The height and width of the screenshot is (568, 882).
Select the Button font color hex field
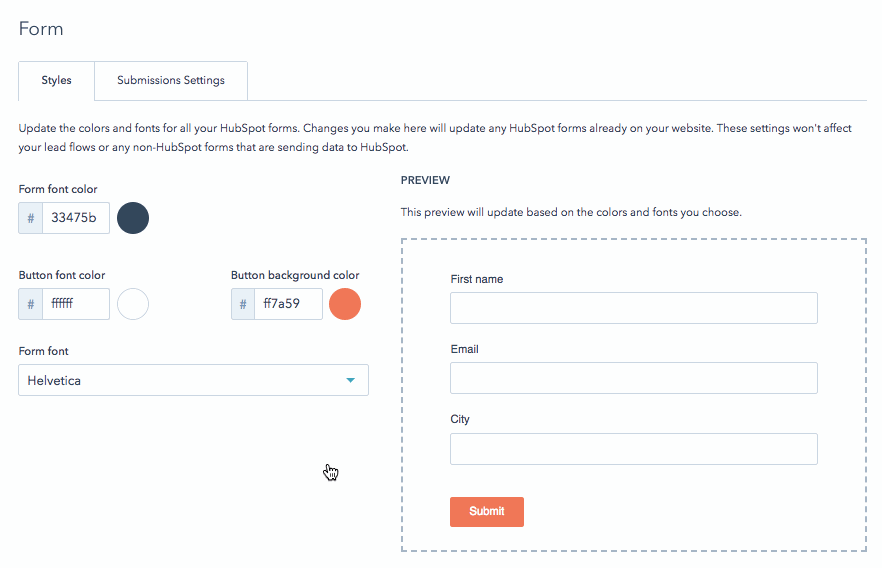pyautogui.click(x=76, y=304)
